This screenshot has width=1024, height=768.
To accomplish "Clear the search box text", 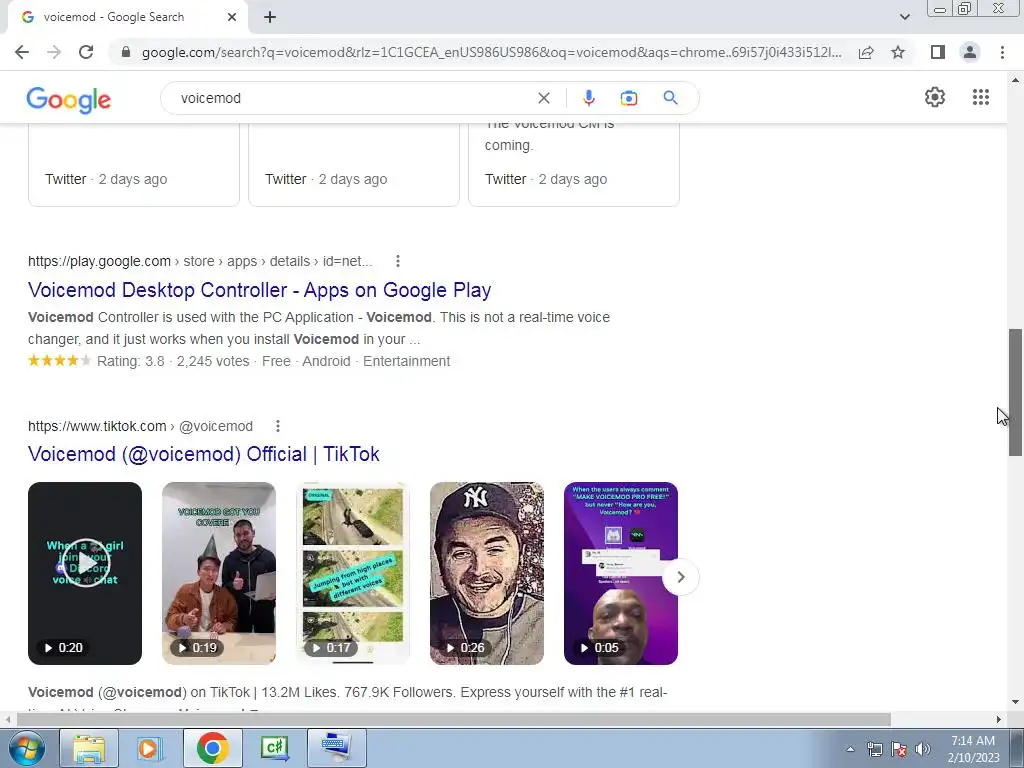I will click(x=543, y=98).
